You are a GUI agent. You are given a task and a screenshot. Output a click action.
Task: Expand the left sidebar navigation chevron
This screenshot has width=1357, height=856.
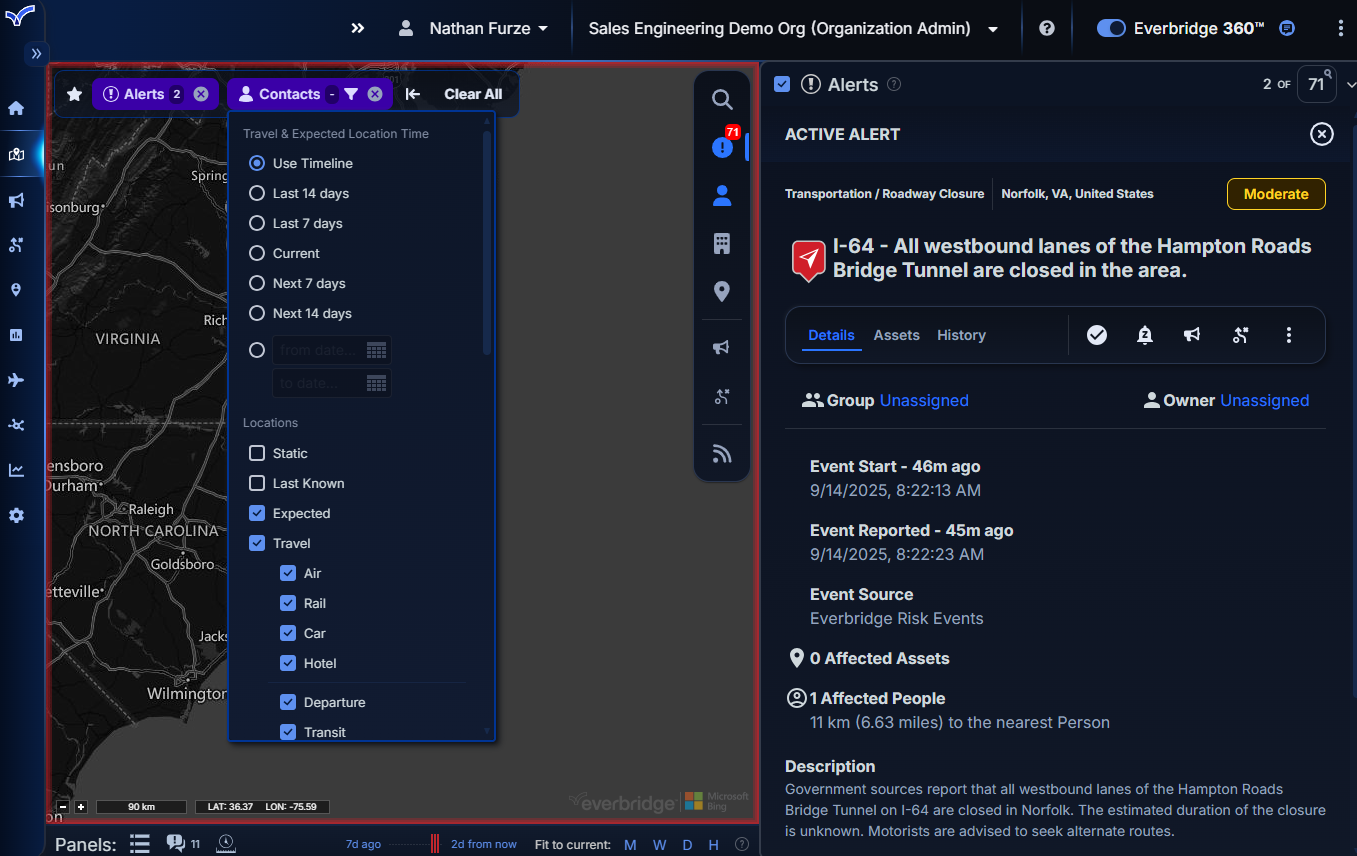(36, 53)
